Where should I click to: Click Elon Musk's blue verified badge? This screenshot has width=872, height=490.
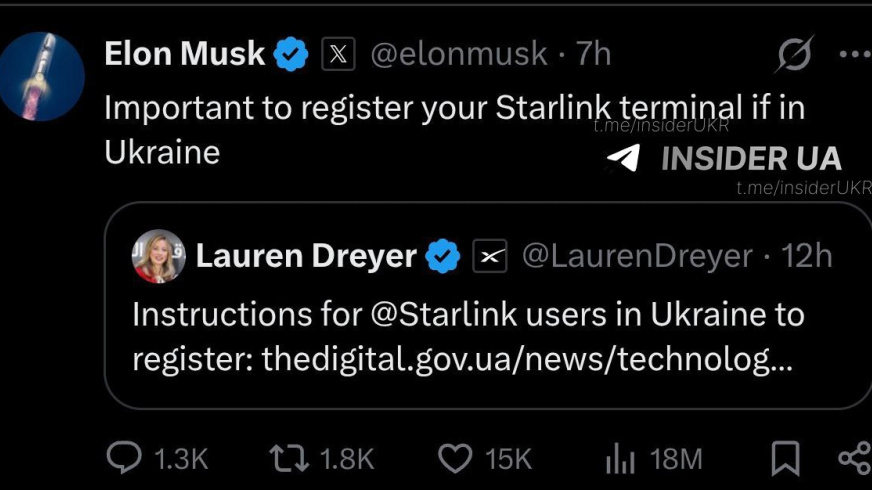point(291,54)
